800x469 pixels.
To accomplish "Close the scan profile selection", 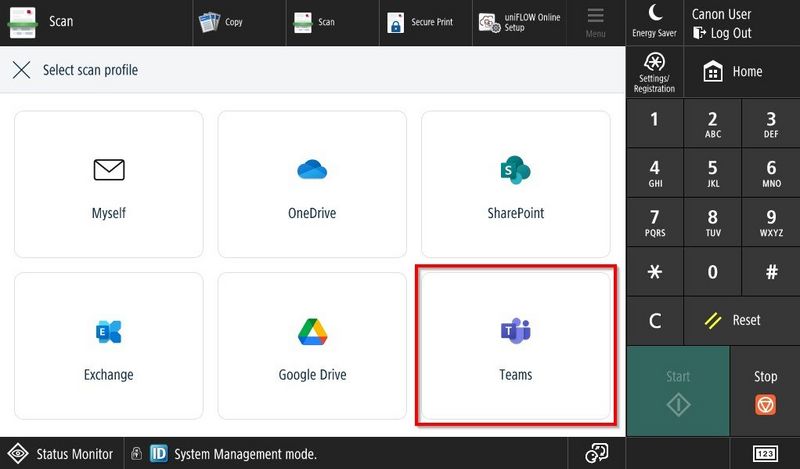I will click(x=21, y=71).
